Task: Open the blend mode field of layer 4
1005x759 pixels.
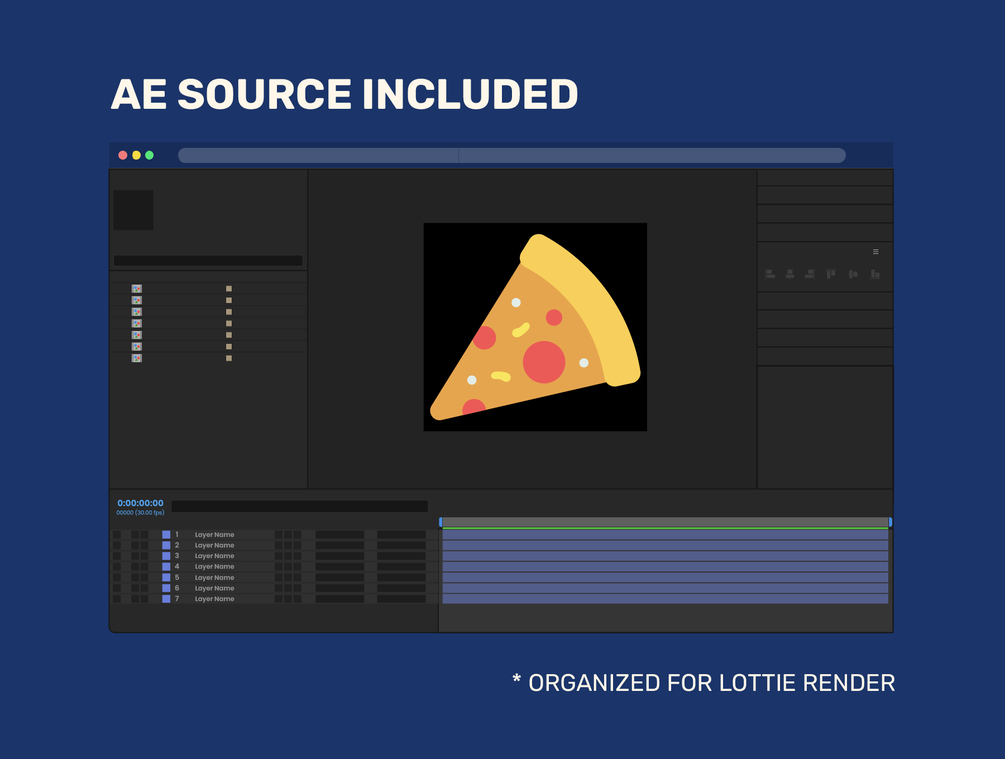Action: point(340,567)
